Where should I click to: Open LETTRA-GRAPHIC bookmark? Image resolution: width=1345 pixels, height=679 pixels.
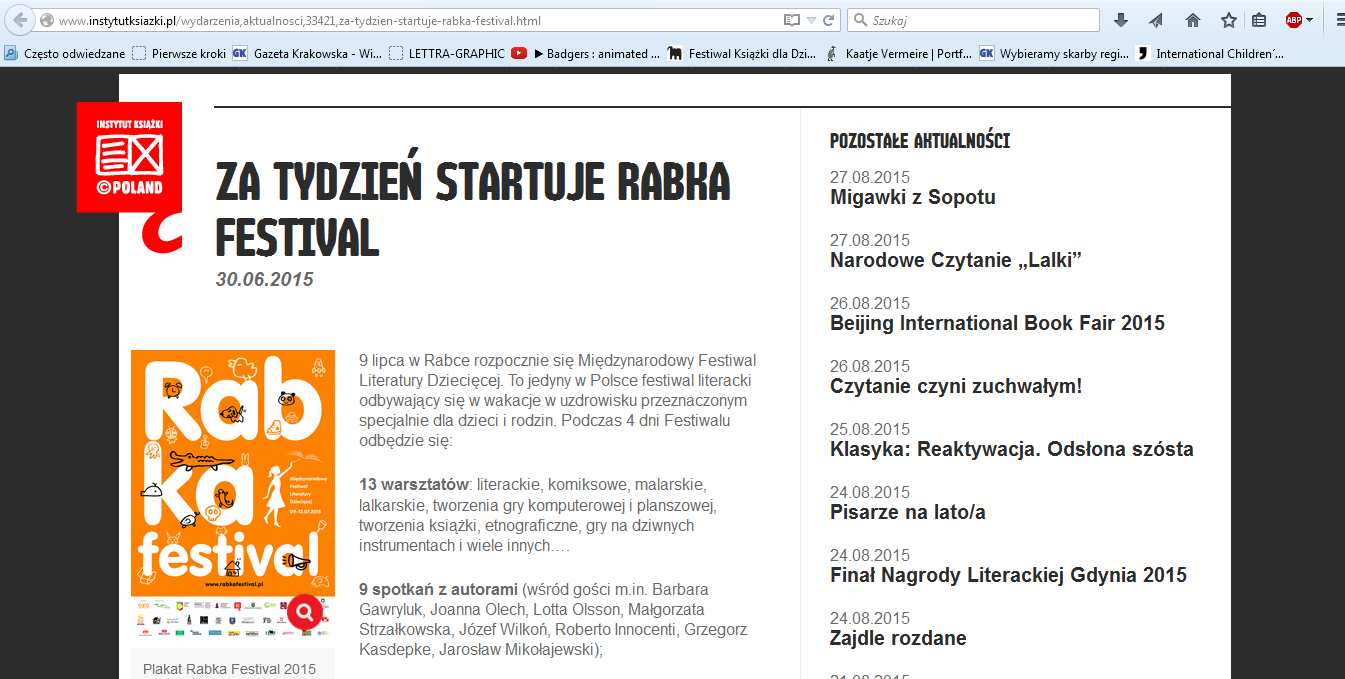click(x=448, y=54)
